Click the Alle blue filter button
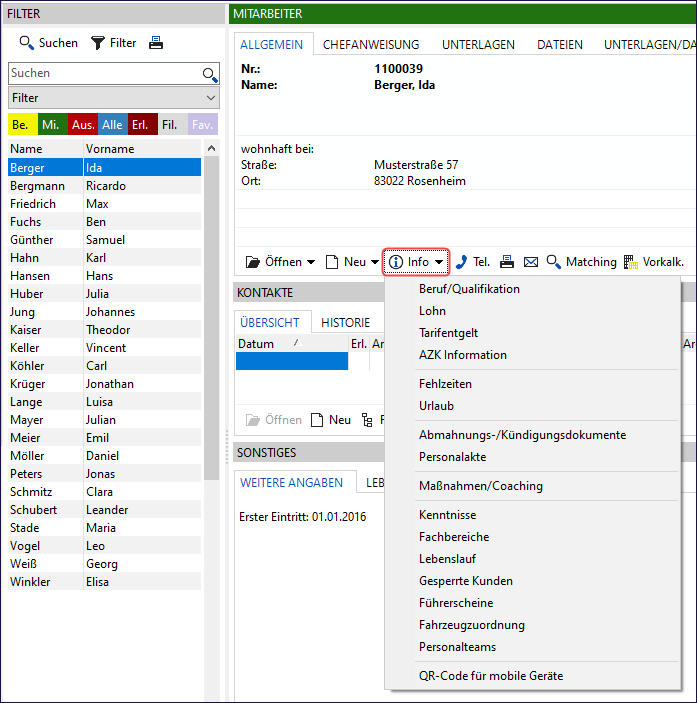This screenshot has width=697, height=703. tap(113, 124)
